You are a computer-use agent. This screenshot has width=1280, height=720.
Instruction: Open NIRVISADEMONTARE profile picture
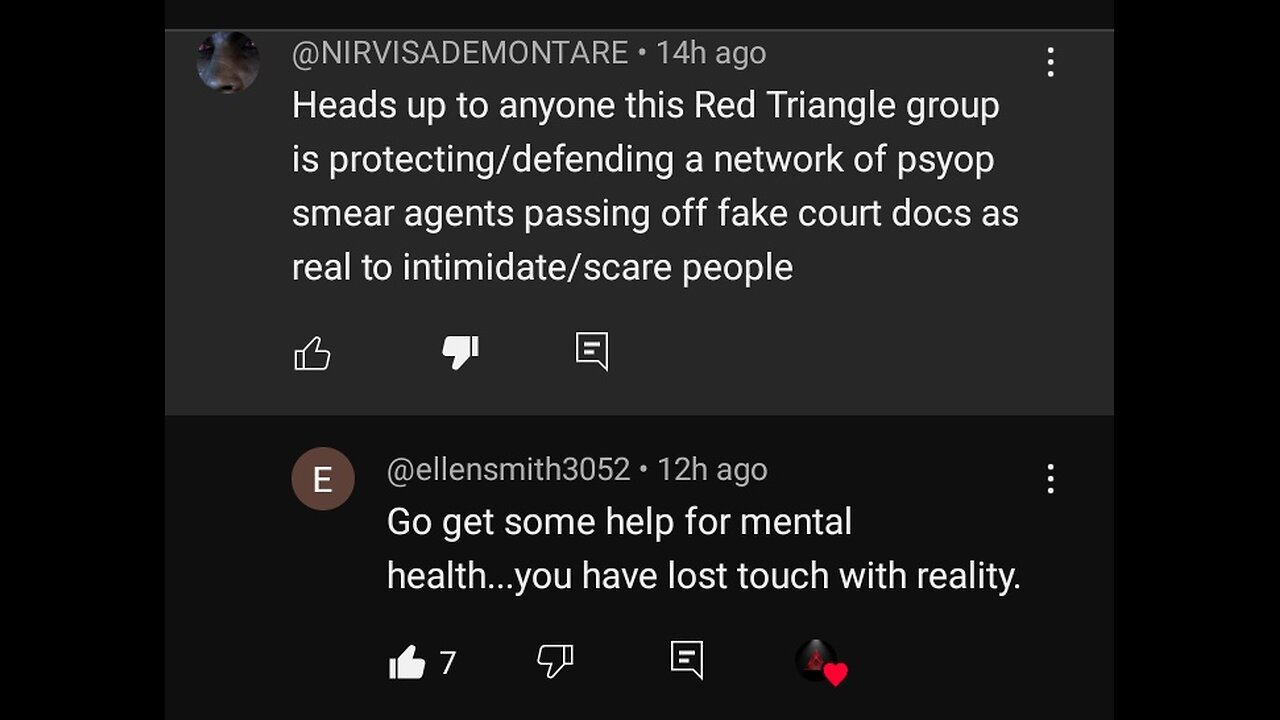click(x=228, y=61)
